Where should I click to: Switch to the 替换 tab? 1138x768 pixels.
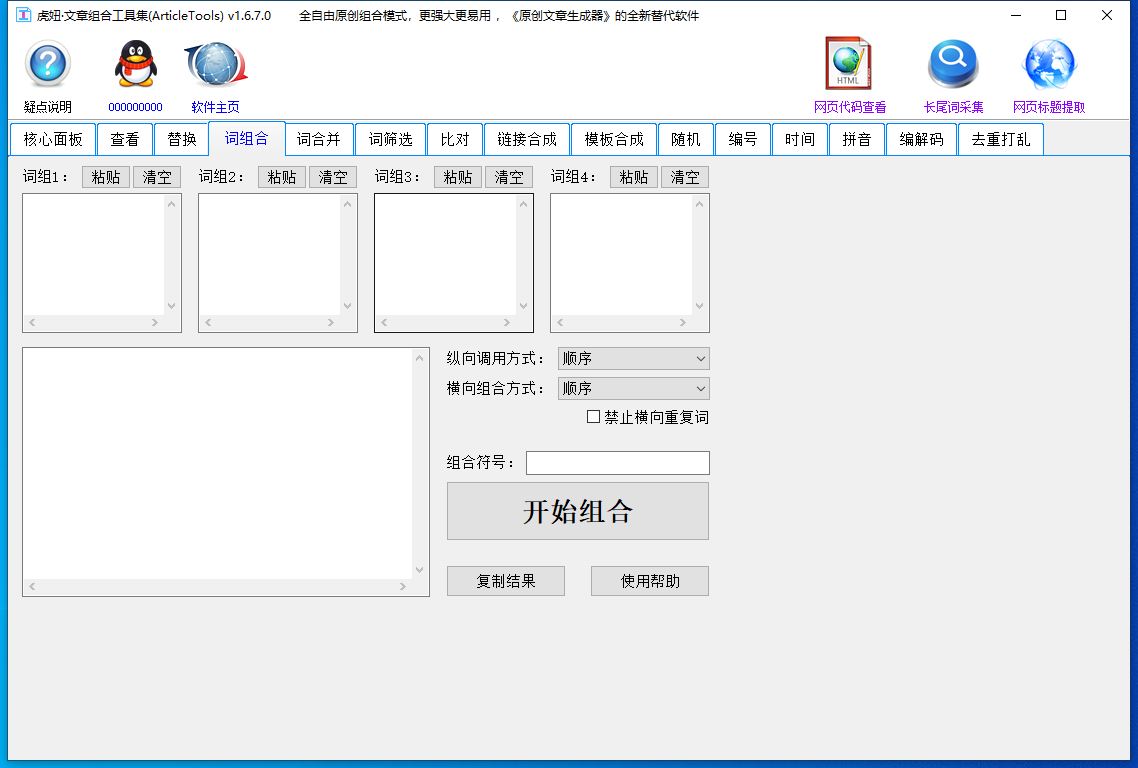coord(182,139)
